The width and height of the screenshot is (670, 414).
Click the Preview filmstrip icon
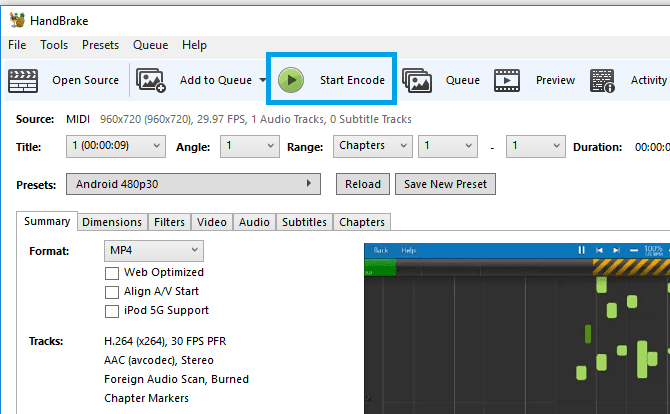click(507, 80)
